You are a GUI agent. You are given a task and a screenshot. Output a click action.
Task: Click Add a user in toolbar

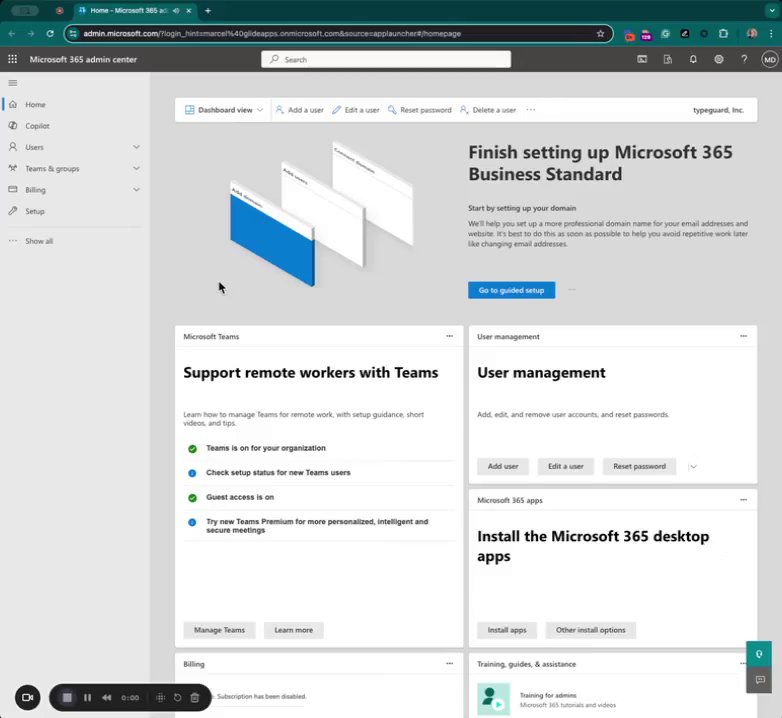click(x=300, y=110)
